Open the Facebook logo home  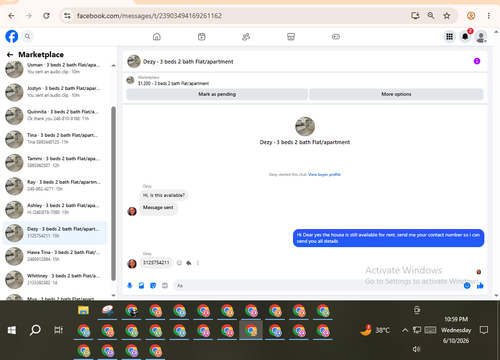pyautogui.click(x=12, y=36)
